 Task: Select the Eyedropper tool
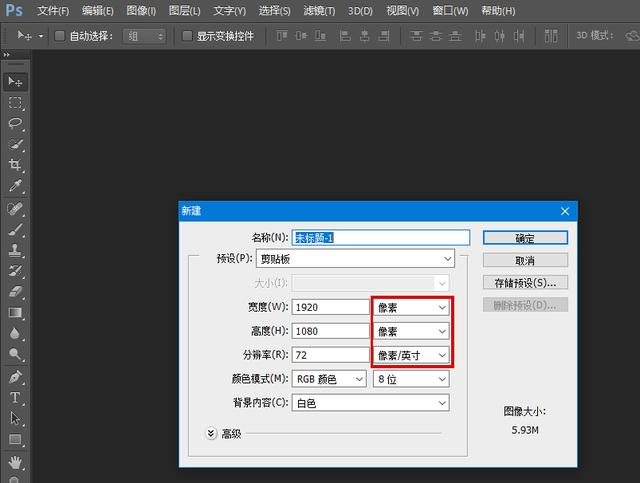(x=15, y=186)
